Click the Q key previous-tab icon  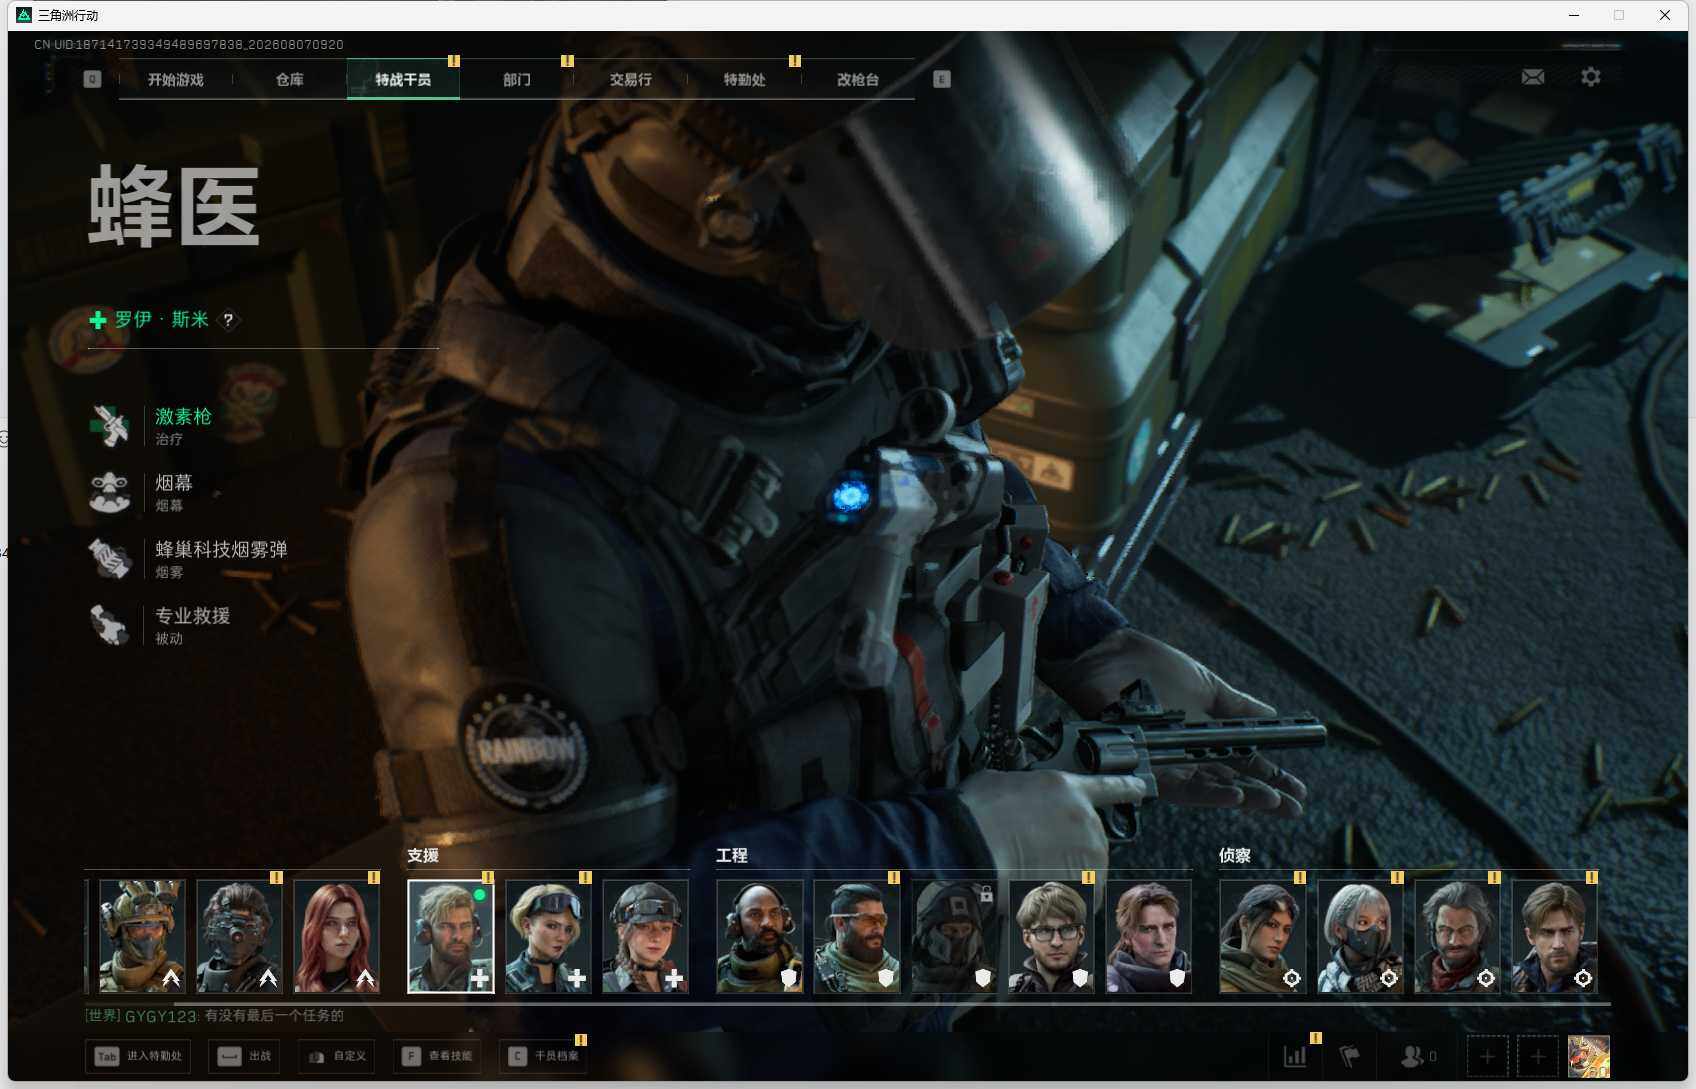click(x=92, y=79)
